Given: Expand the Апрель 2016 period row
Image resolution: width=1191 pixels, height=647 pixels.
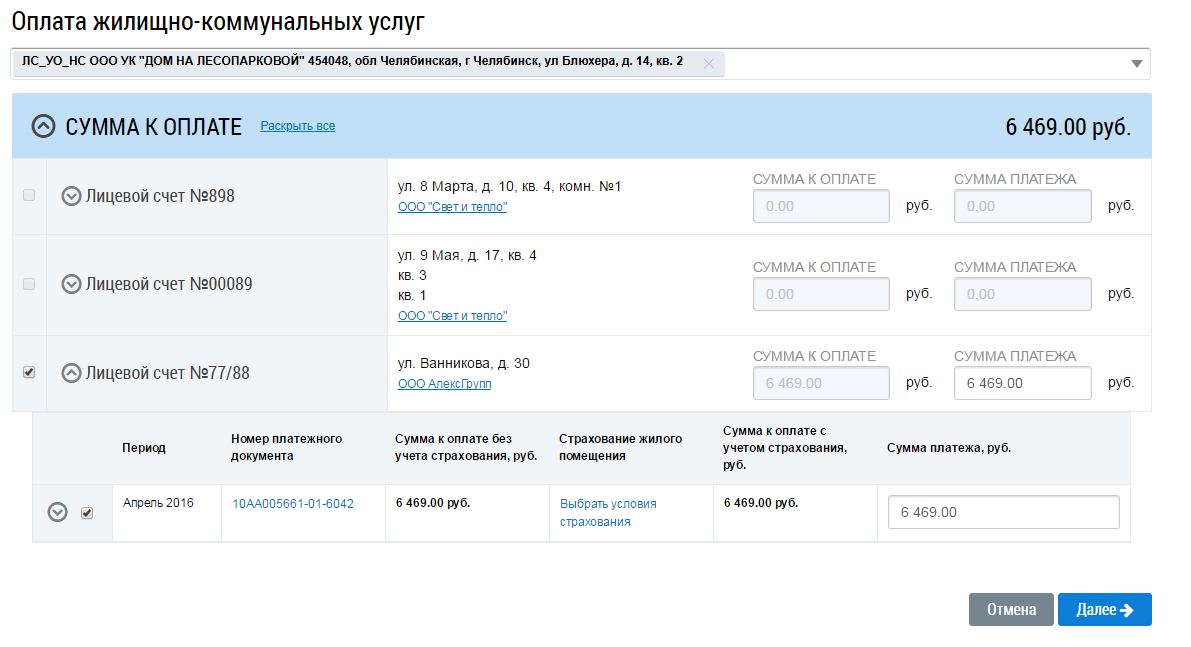Looking at the screenshot, I should pyautogui.click(x=58, y=512).
